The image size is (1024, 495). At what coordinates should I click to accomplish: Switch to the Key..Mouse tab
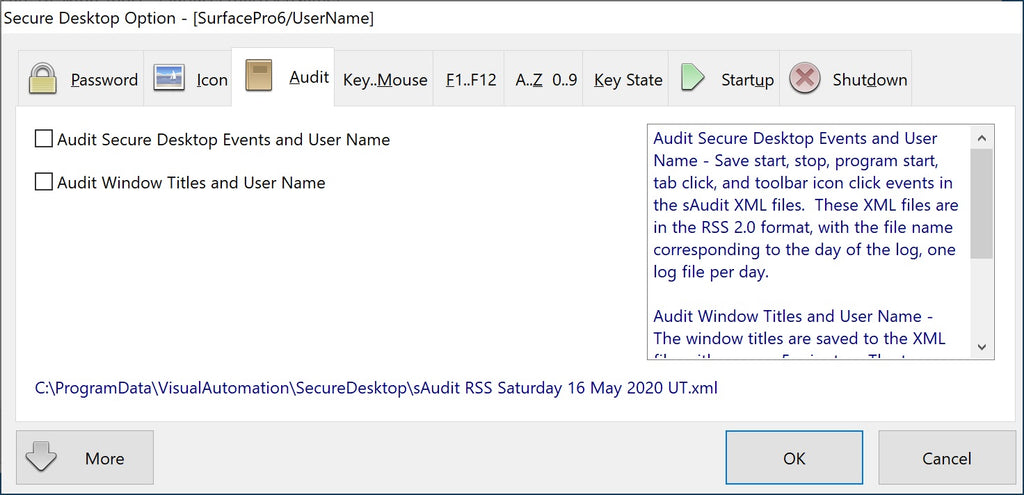coord(385,80)
